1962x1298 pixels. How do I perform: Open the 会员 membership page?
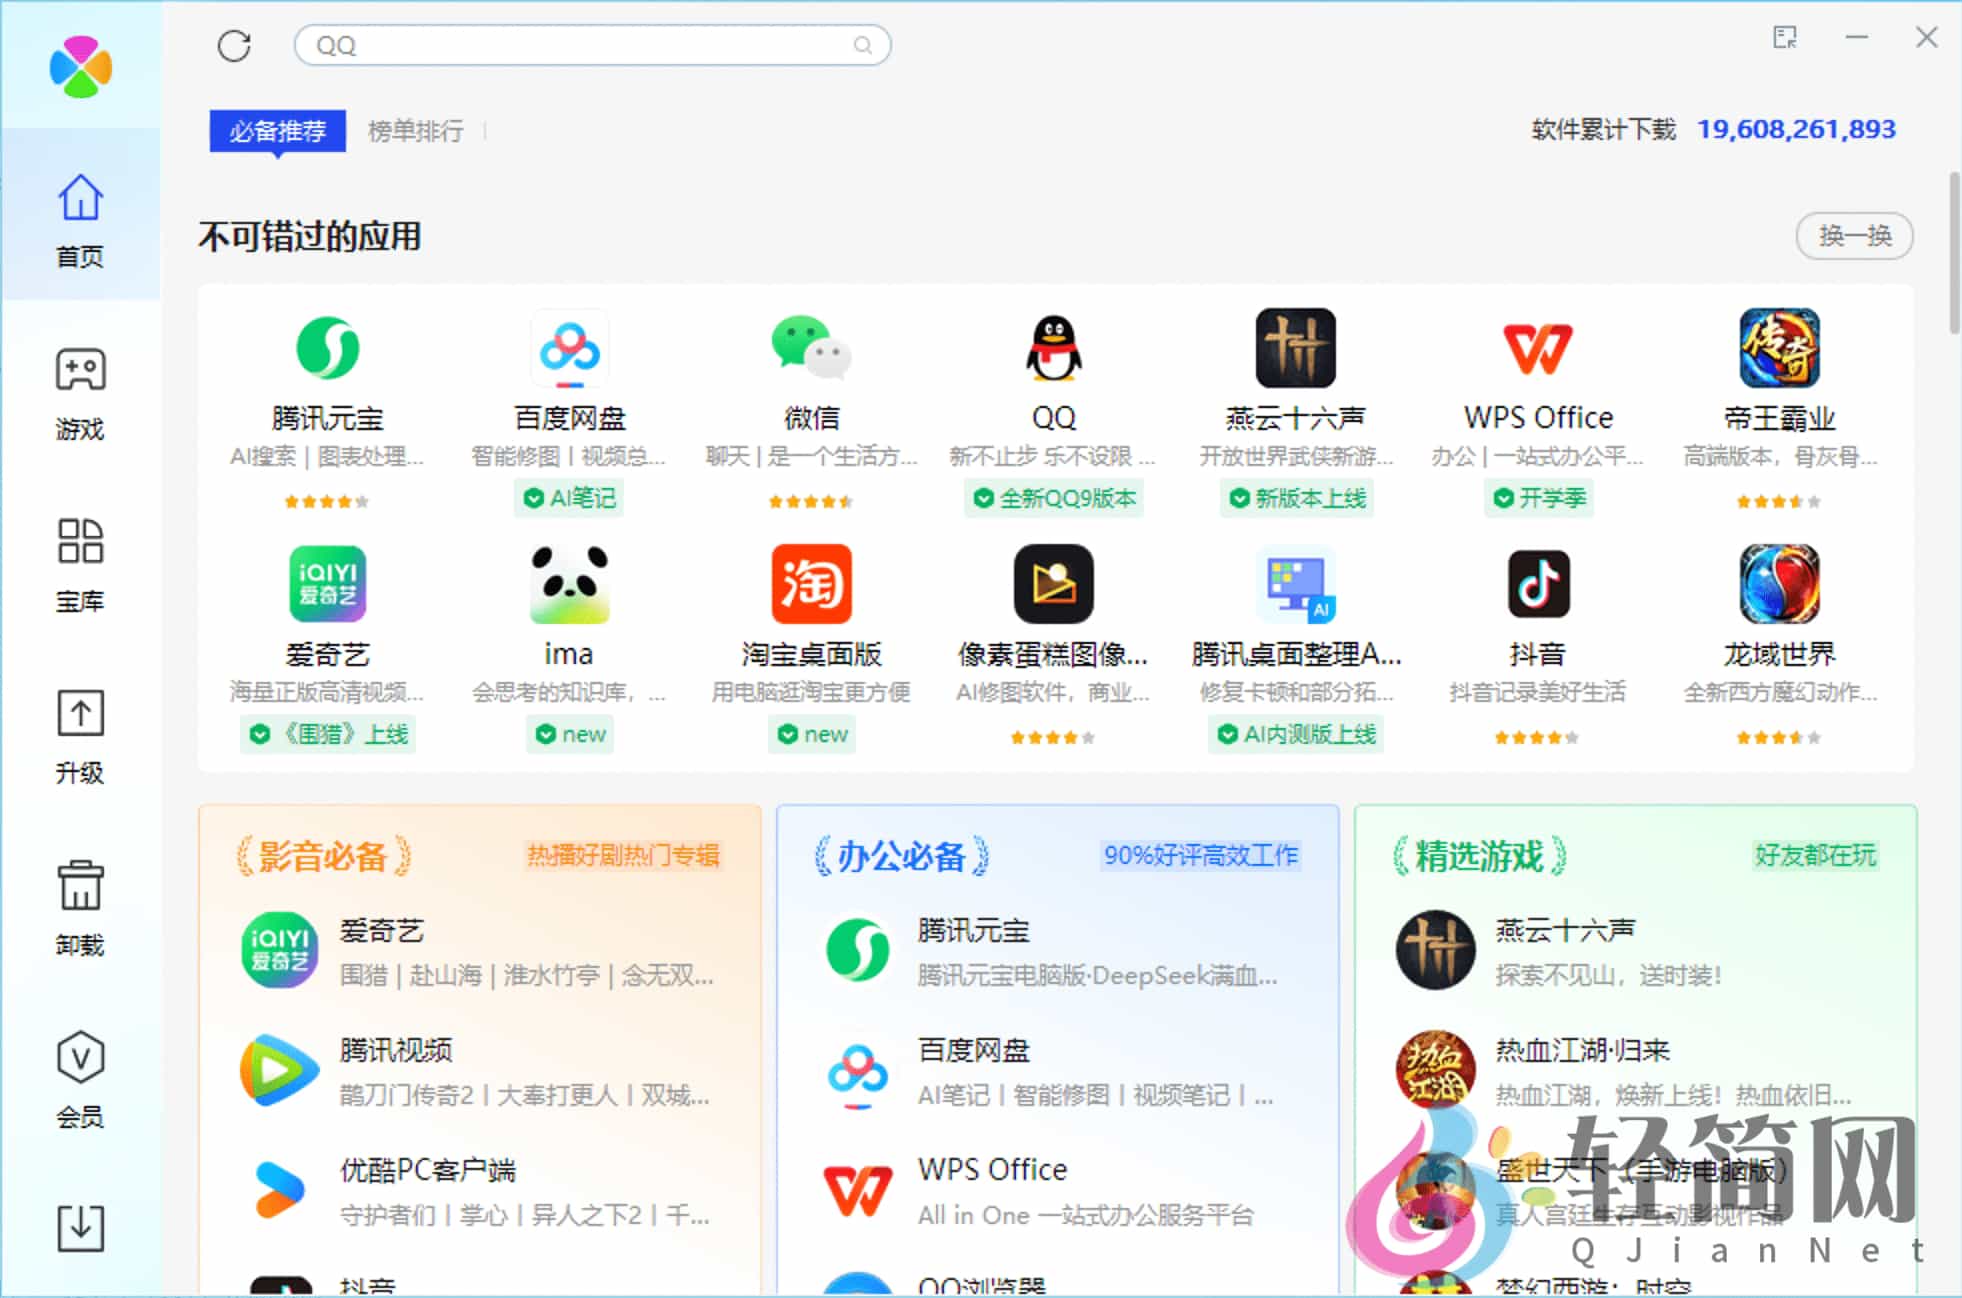(x=80, y=1080)
